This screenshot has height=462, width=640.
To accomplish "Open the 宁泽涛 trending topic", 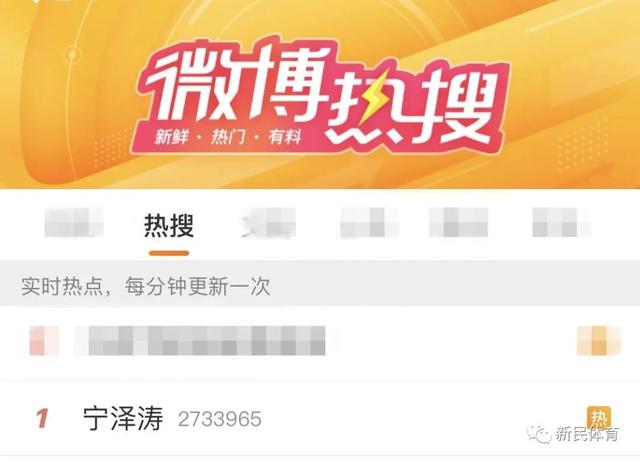I will 123,419.
